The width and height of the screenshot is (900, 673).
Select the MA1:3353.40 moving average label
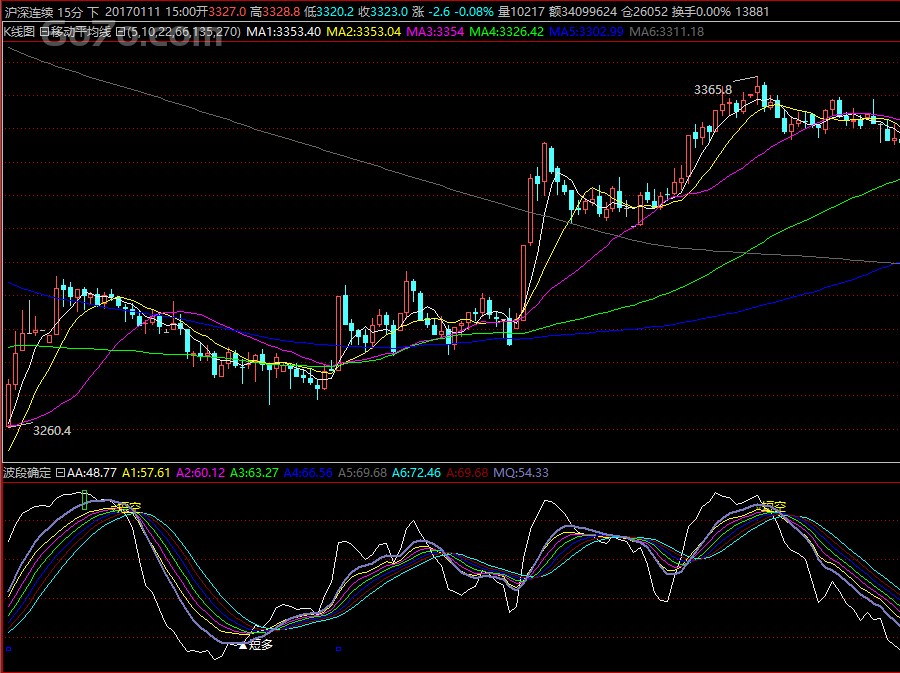(284, 32)
